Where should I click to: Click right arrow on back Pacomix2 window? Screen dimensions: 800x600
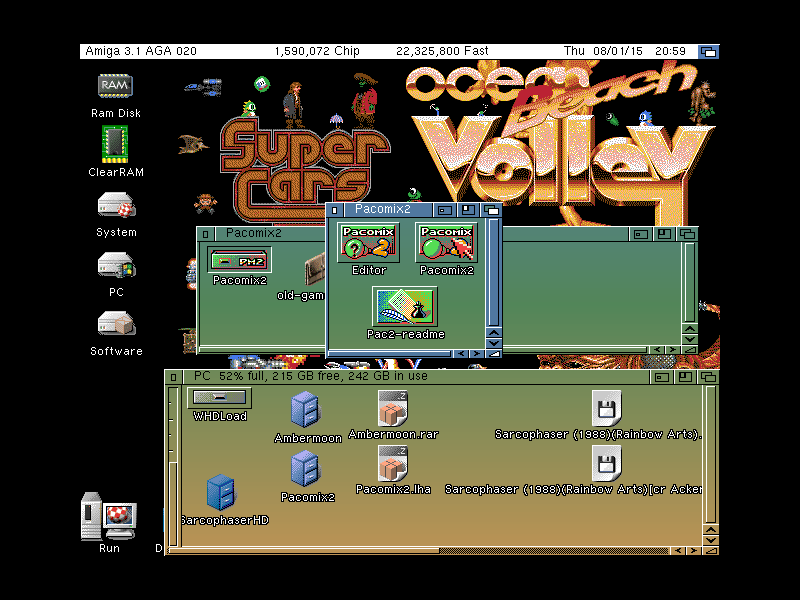click(x=673, y=349)
